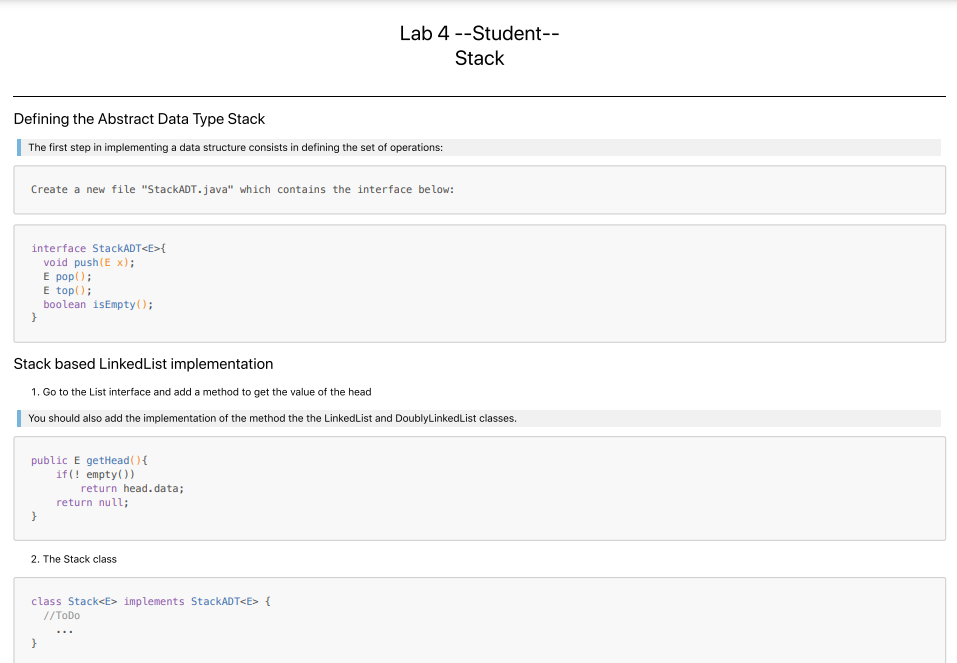Click the "2. The Stack class" step text
Image resolution: width=957 pixels, height=663 pixels.
[74, 559]
